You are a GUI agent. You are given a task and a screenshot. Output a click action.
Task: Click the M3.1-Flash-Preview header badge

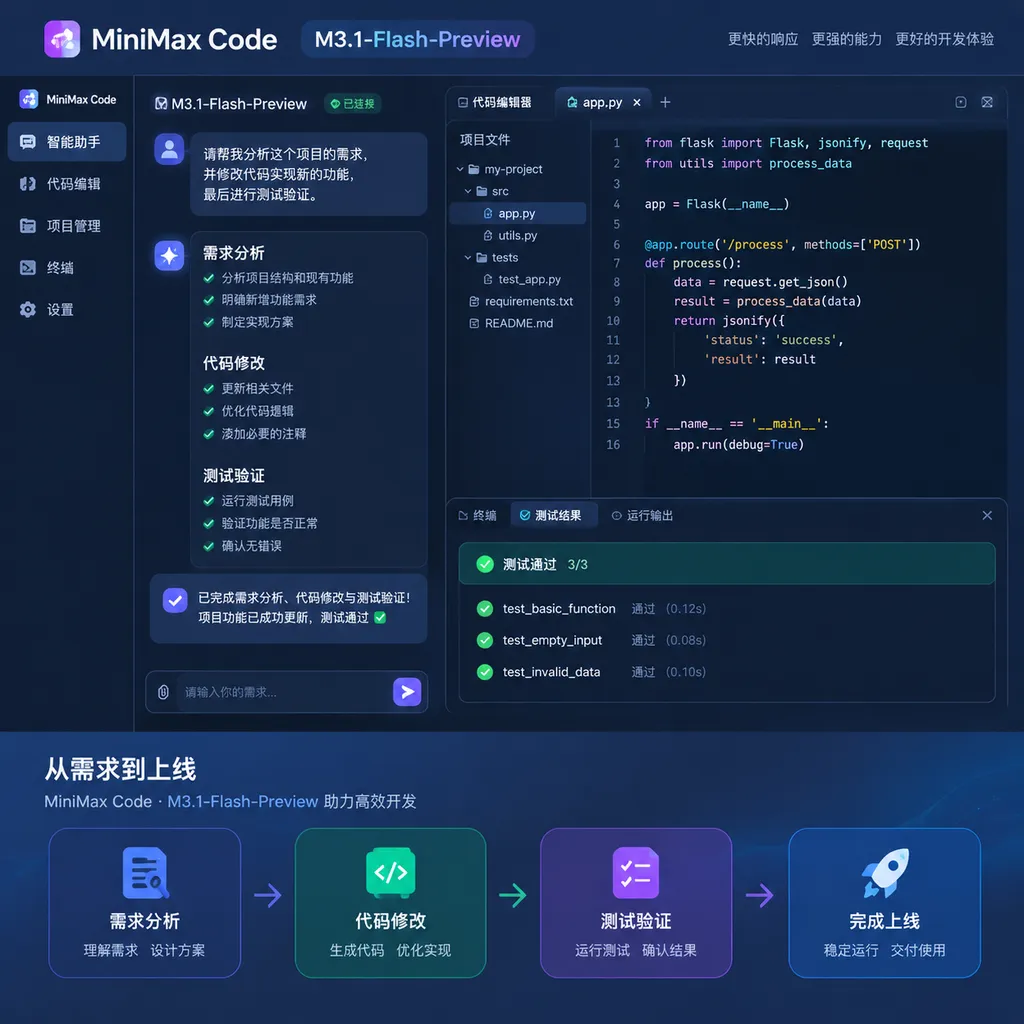pyautogui.click(x=417, y=39)
